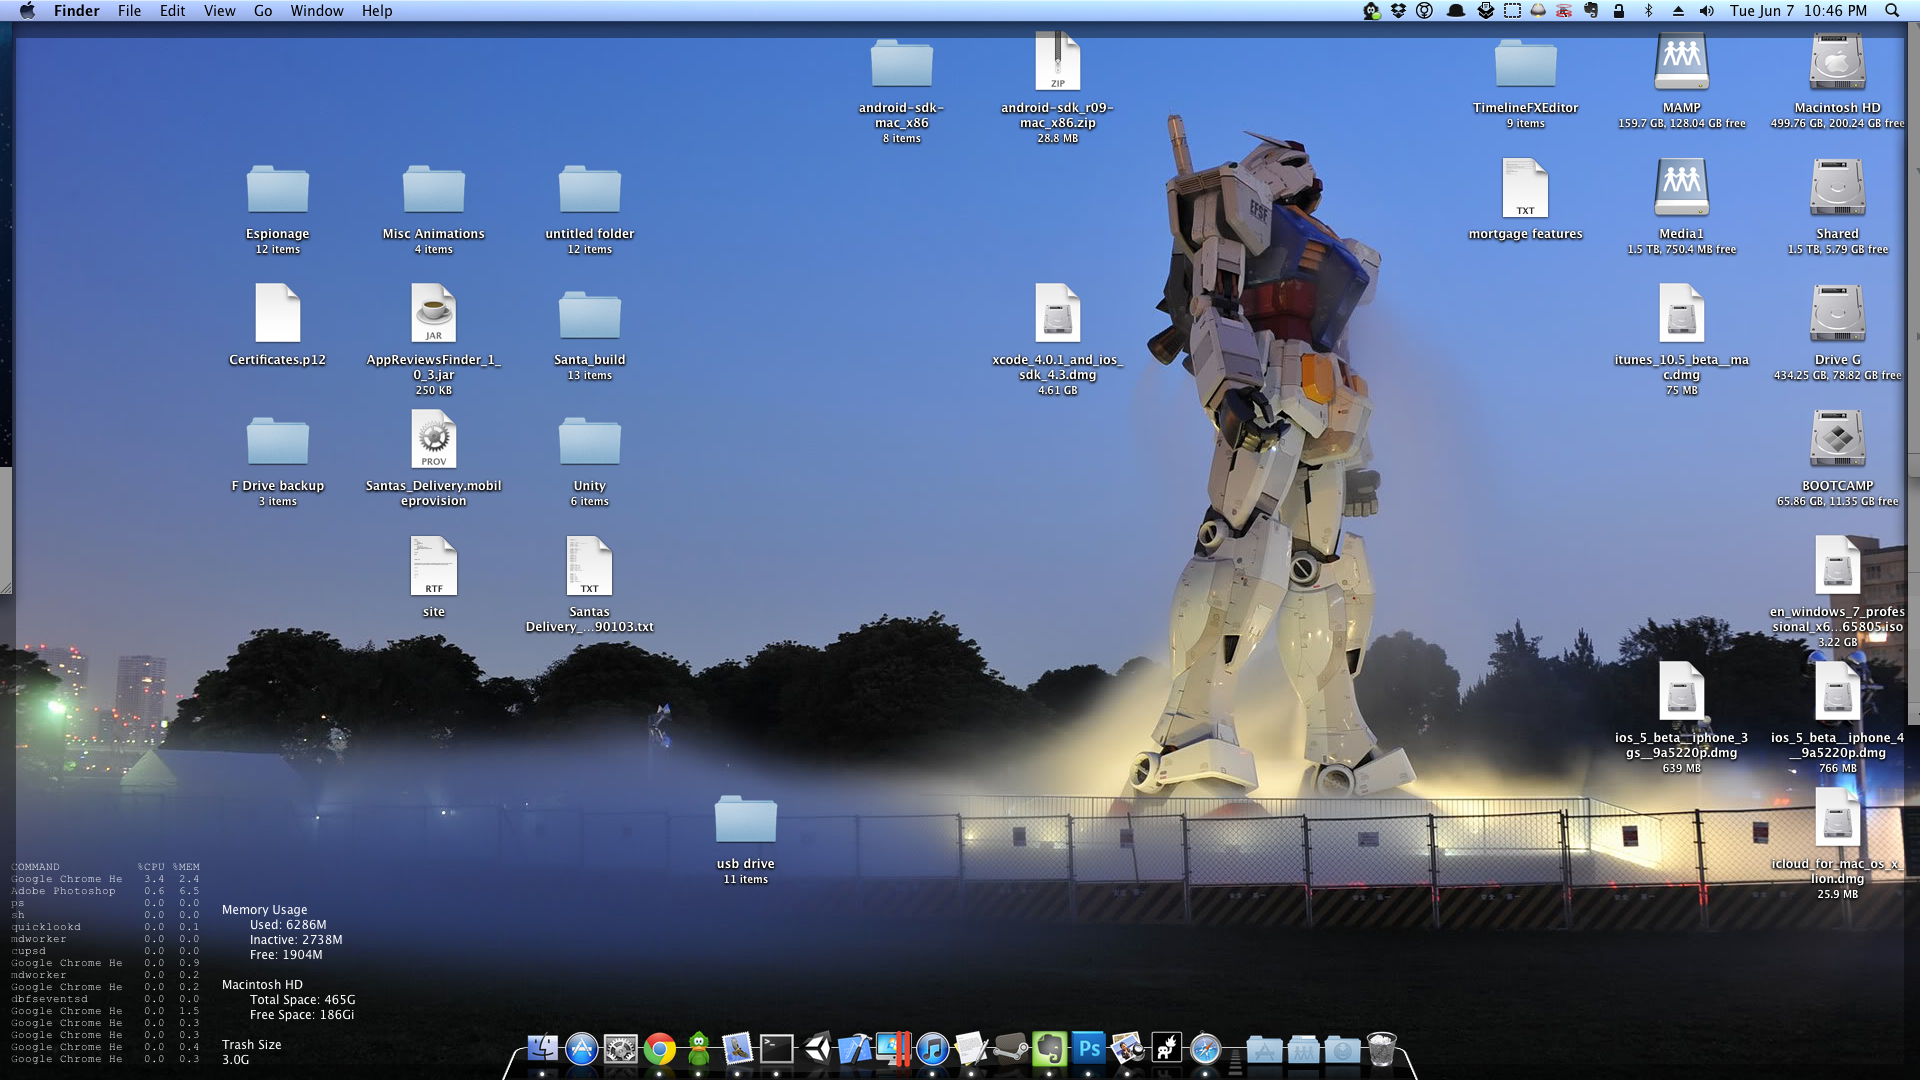Open the Spotlight search icon

coord(1892,11)
